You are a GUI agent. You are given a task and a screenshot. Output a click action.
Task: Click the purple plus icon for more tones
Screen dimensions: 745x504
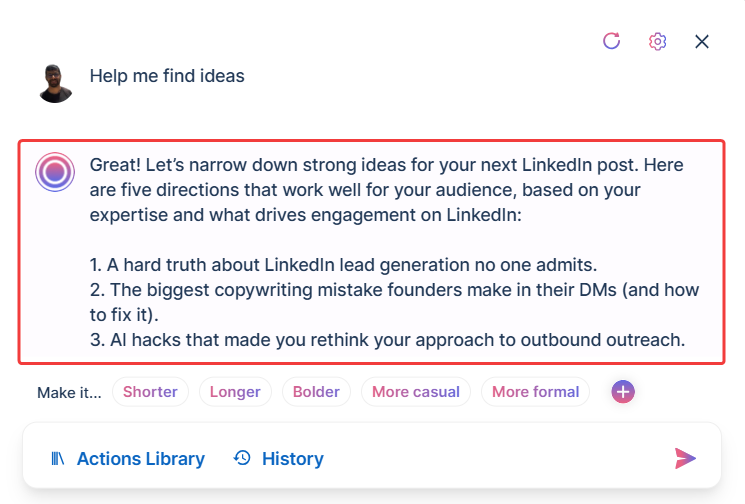[623, 392]
